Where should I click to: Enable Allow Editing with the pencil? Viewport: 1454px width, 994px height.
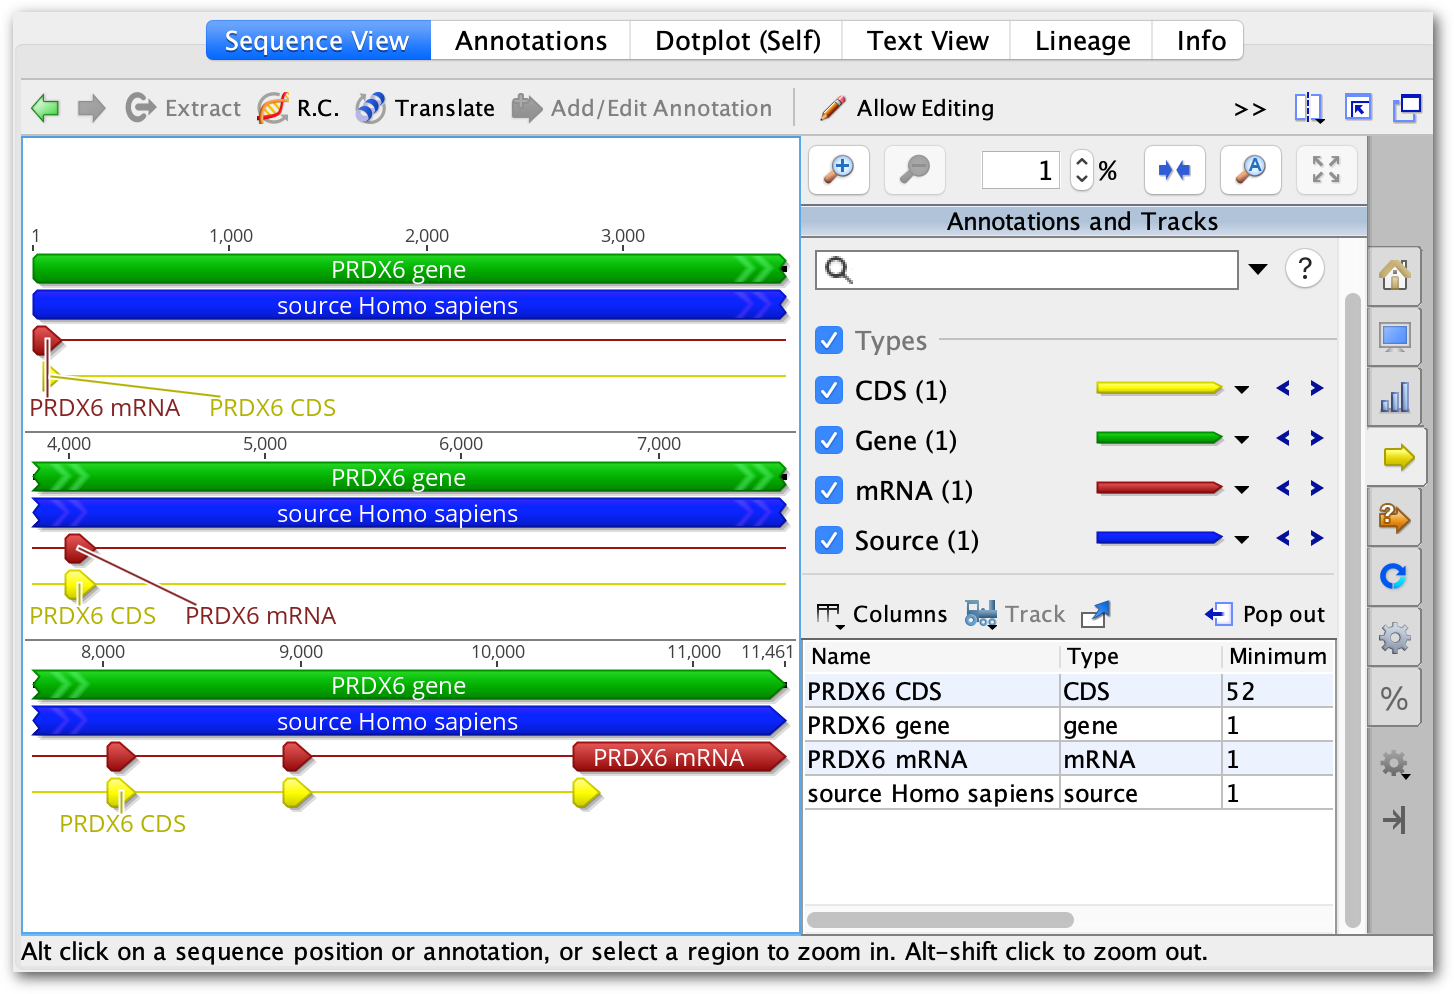[906, 108]
